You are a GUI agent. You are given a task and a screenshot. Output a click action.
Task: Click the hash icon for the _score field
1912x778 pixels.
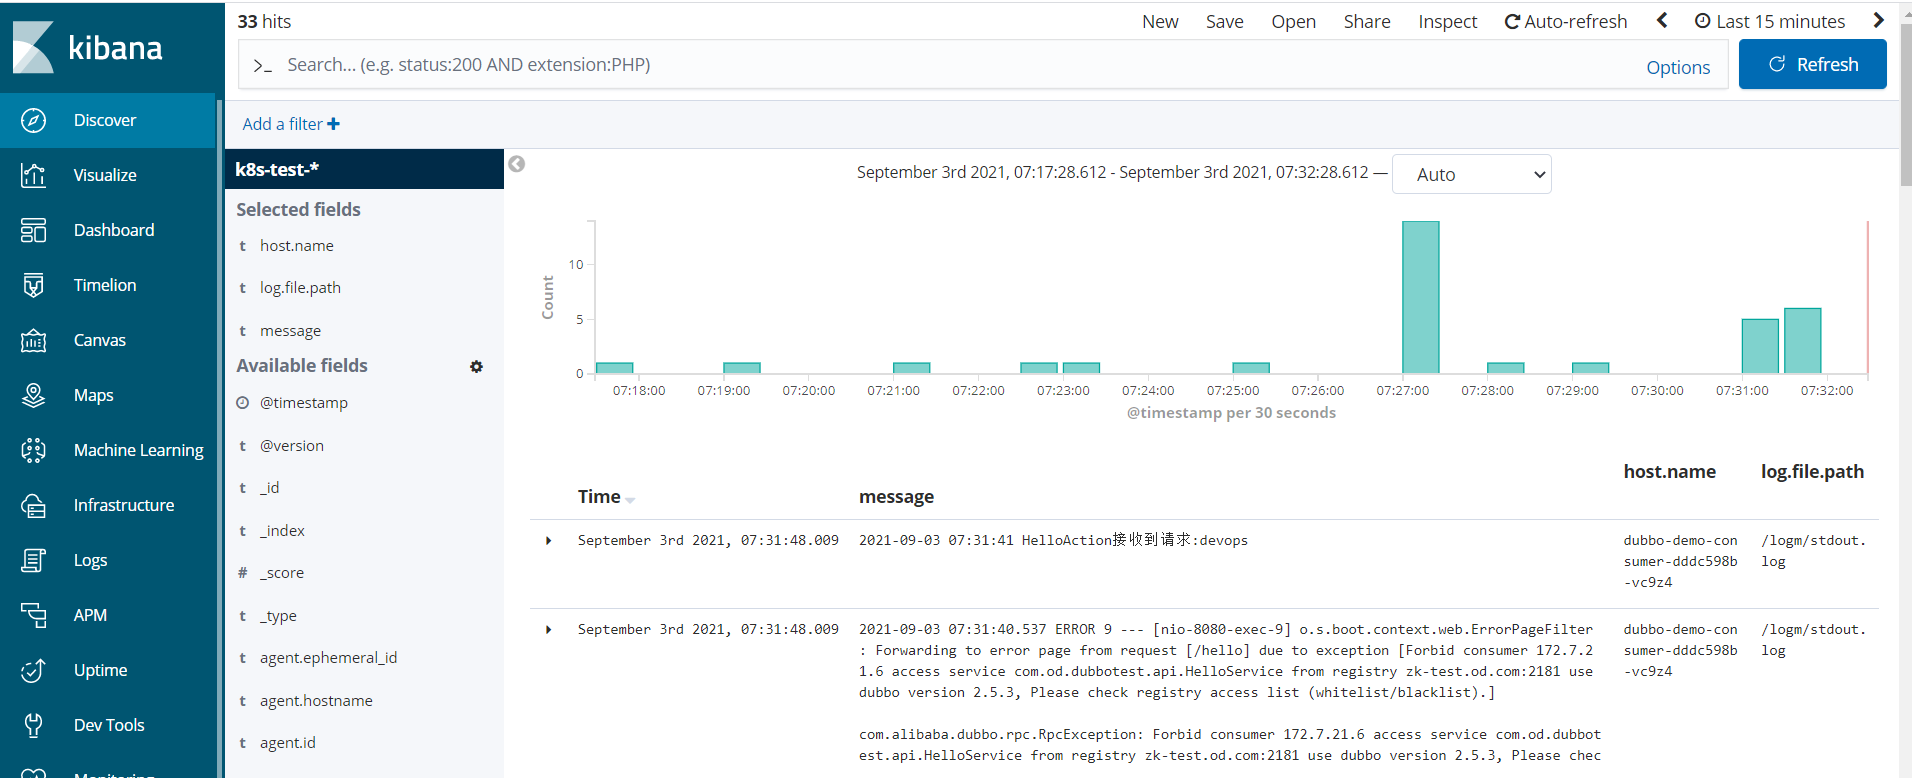(242, 573)
